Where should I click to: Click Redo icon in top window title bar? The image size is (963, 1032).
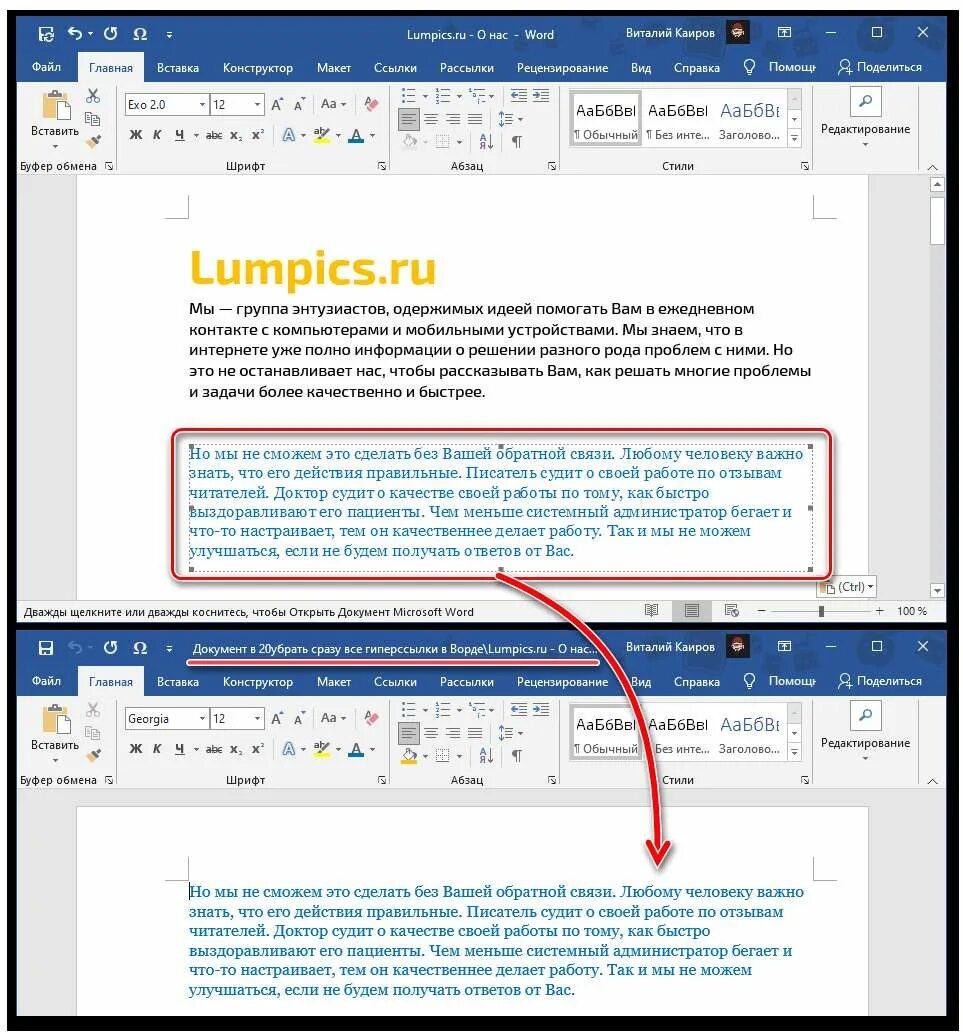[110, 34]
